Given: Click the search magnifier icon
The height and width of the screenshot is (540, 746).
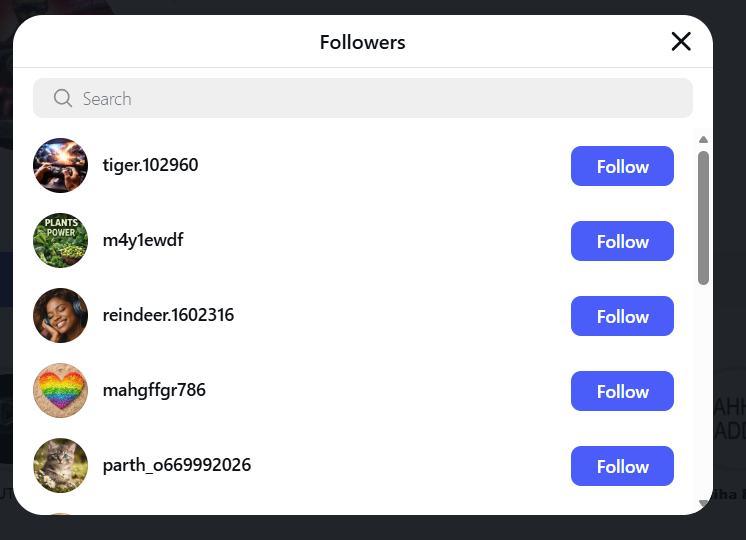Looking at the screenshot, I should point(63,98).
